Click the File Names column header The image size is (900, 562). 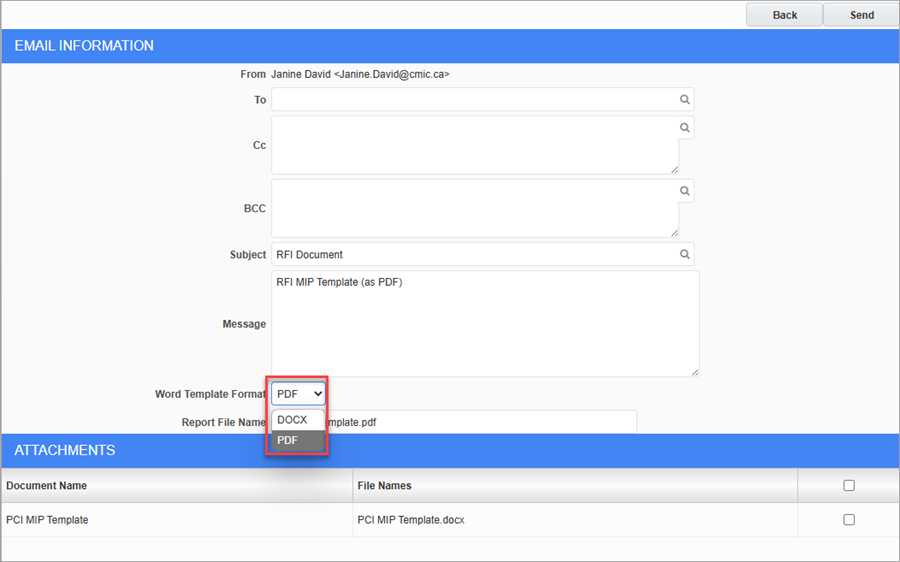[x=384, y=486]
